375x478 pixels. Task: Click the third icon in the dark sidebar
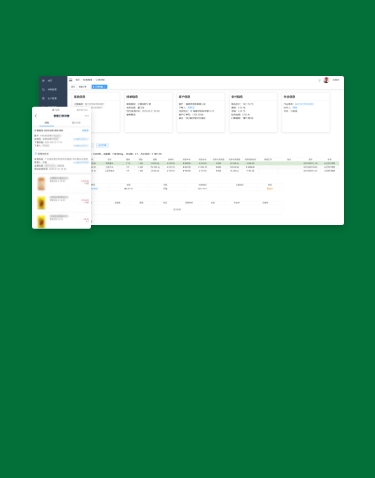tap(43, 99)
